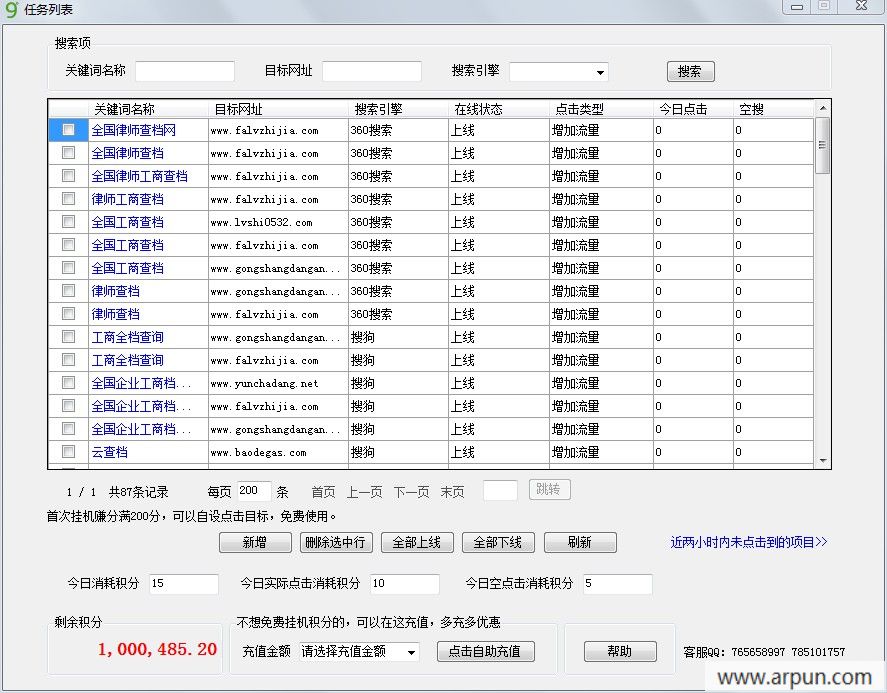Toggle the header checkbox to select all rows
The height and width of the screenshot is (693, 887).
[x=67, y=109]
